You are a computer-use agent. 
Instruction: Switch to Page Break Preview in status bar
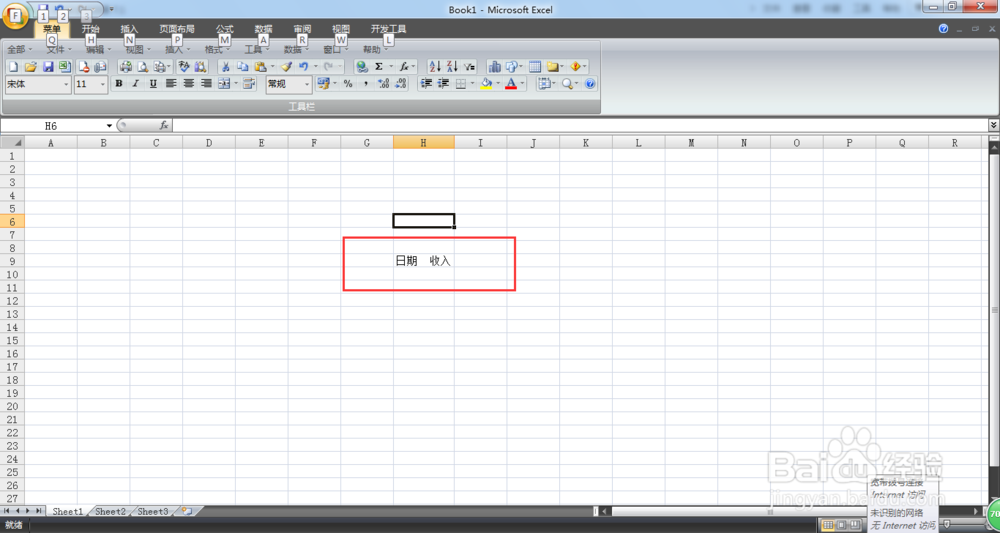pos(853,525)
